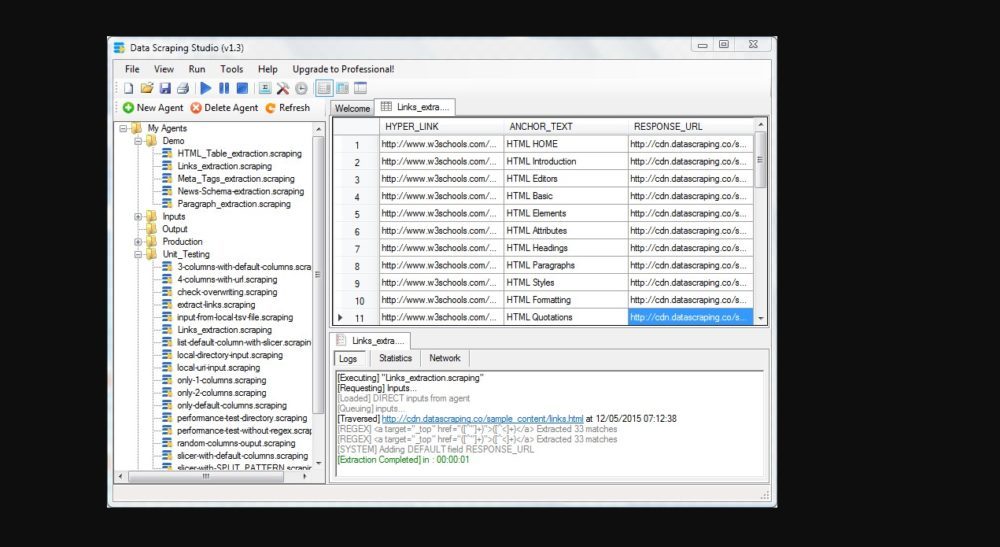The image size is (1000, 547).
Task: Expand the Production folder node
Action: [138, 241]
